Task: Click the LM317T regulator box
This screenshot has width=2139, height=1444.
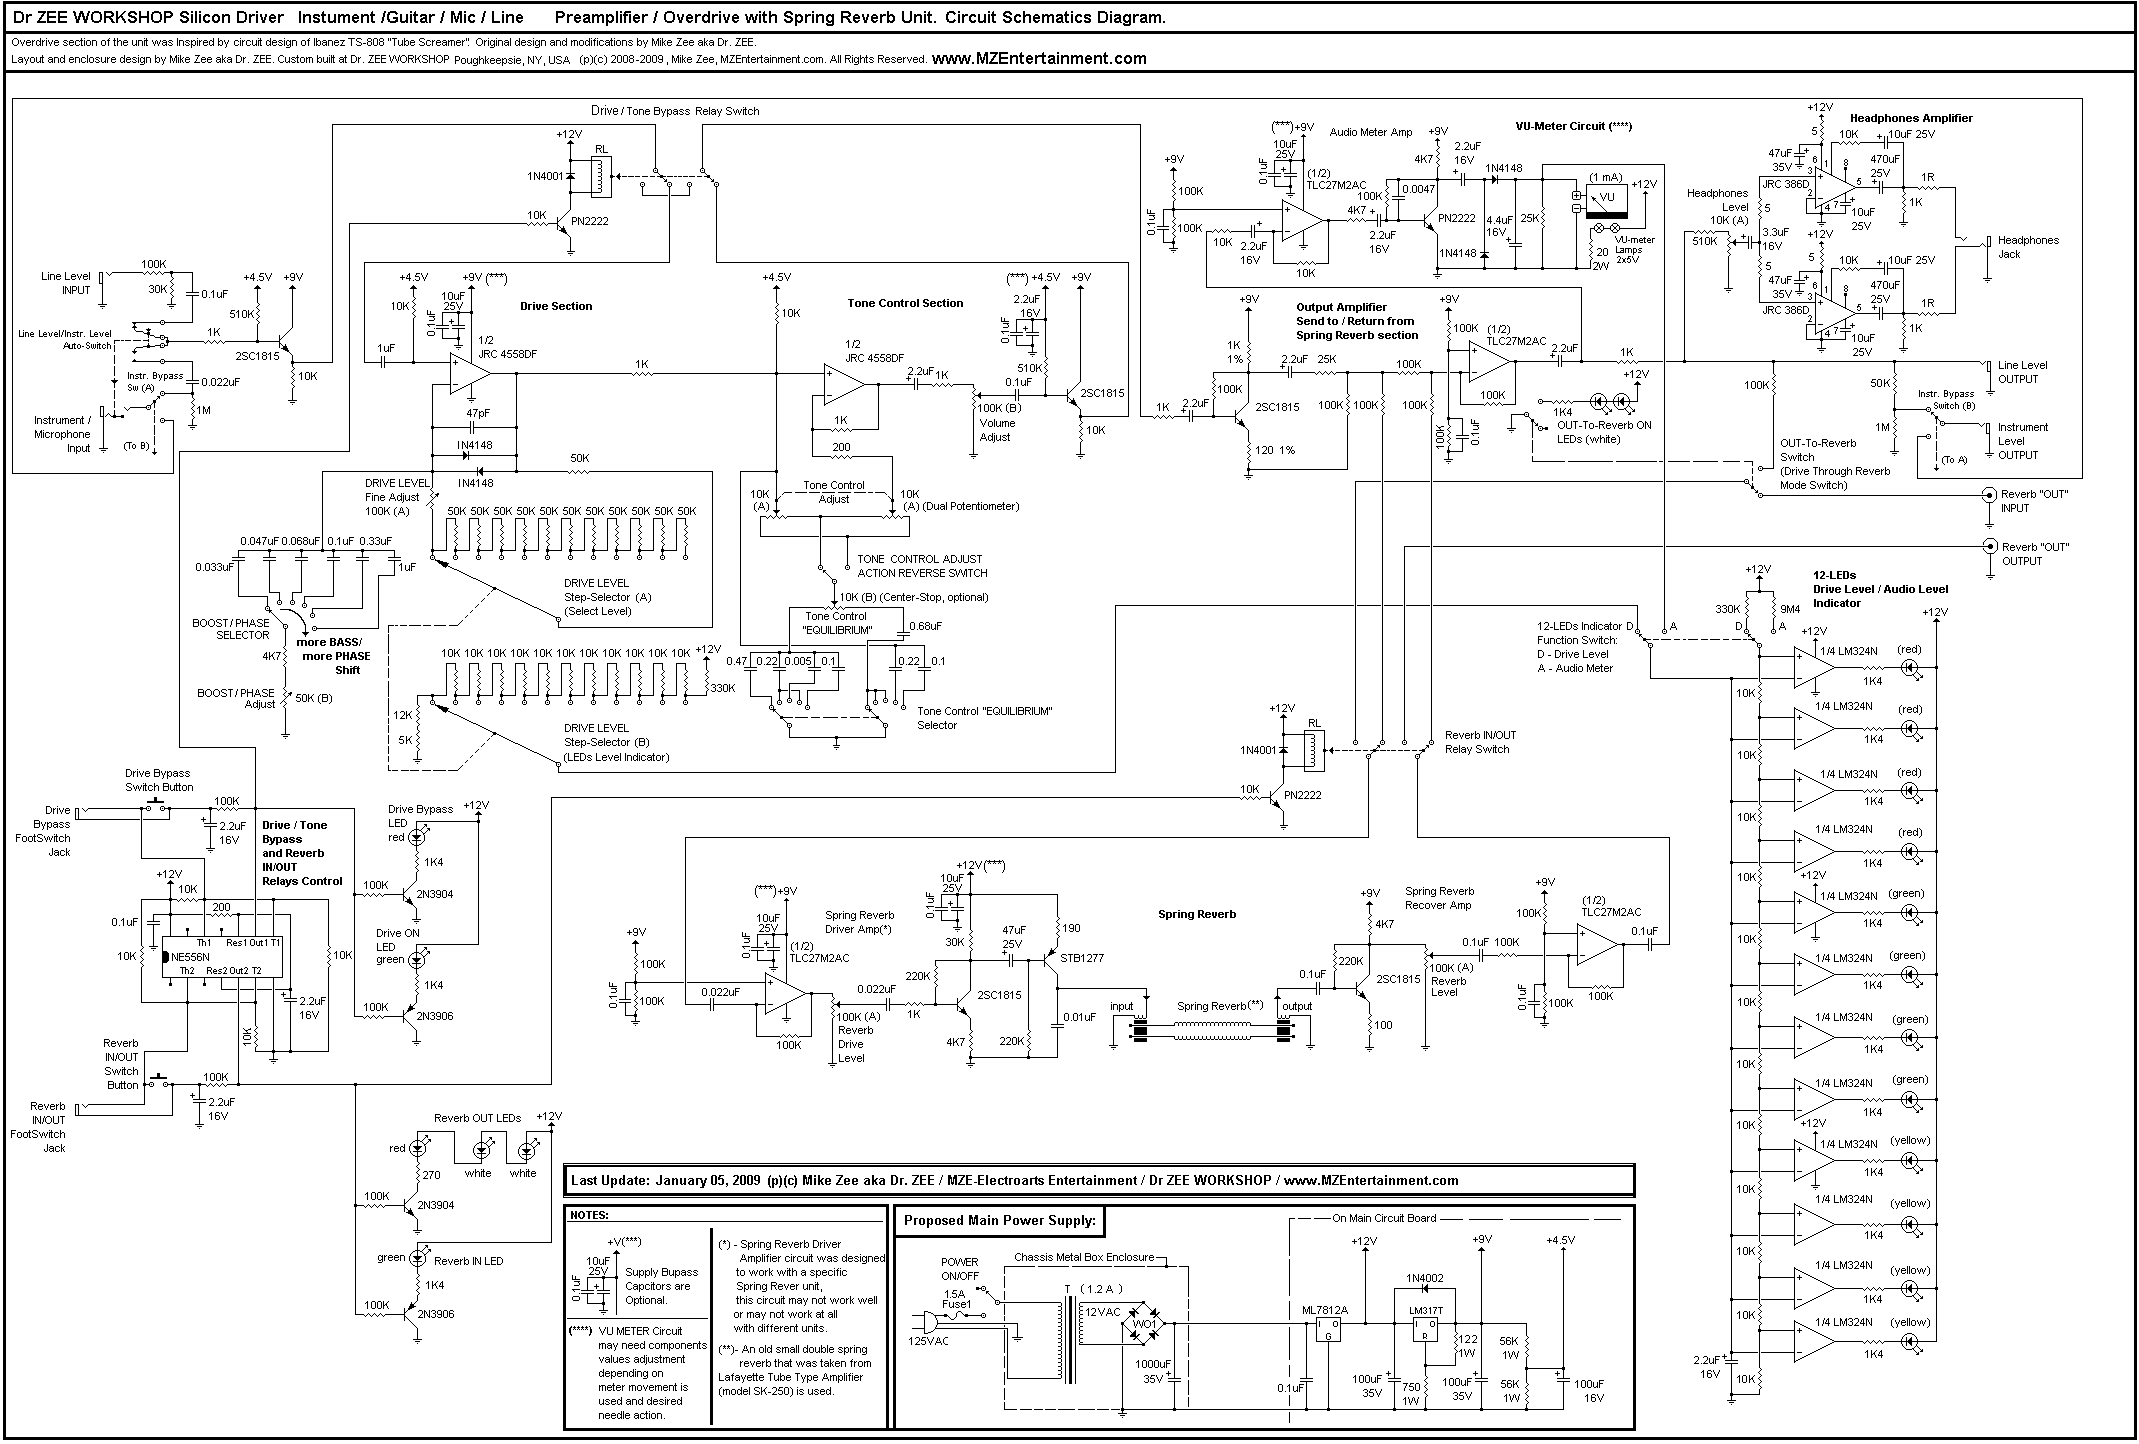Action: click(x=1425, y=1330)
